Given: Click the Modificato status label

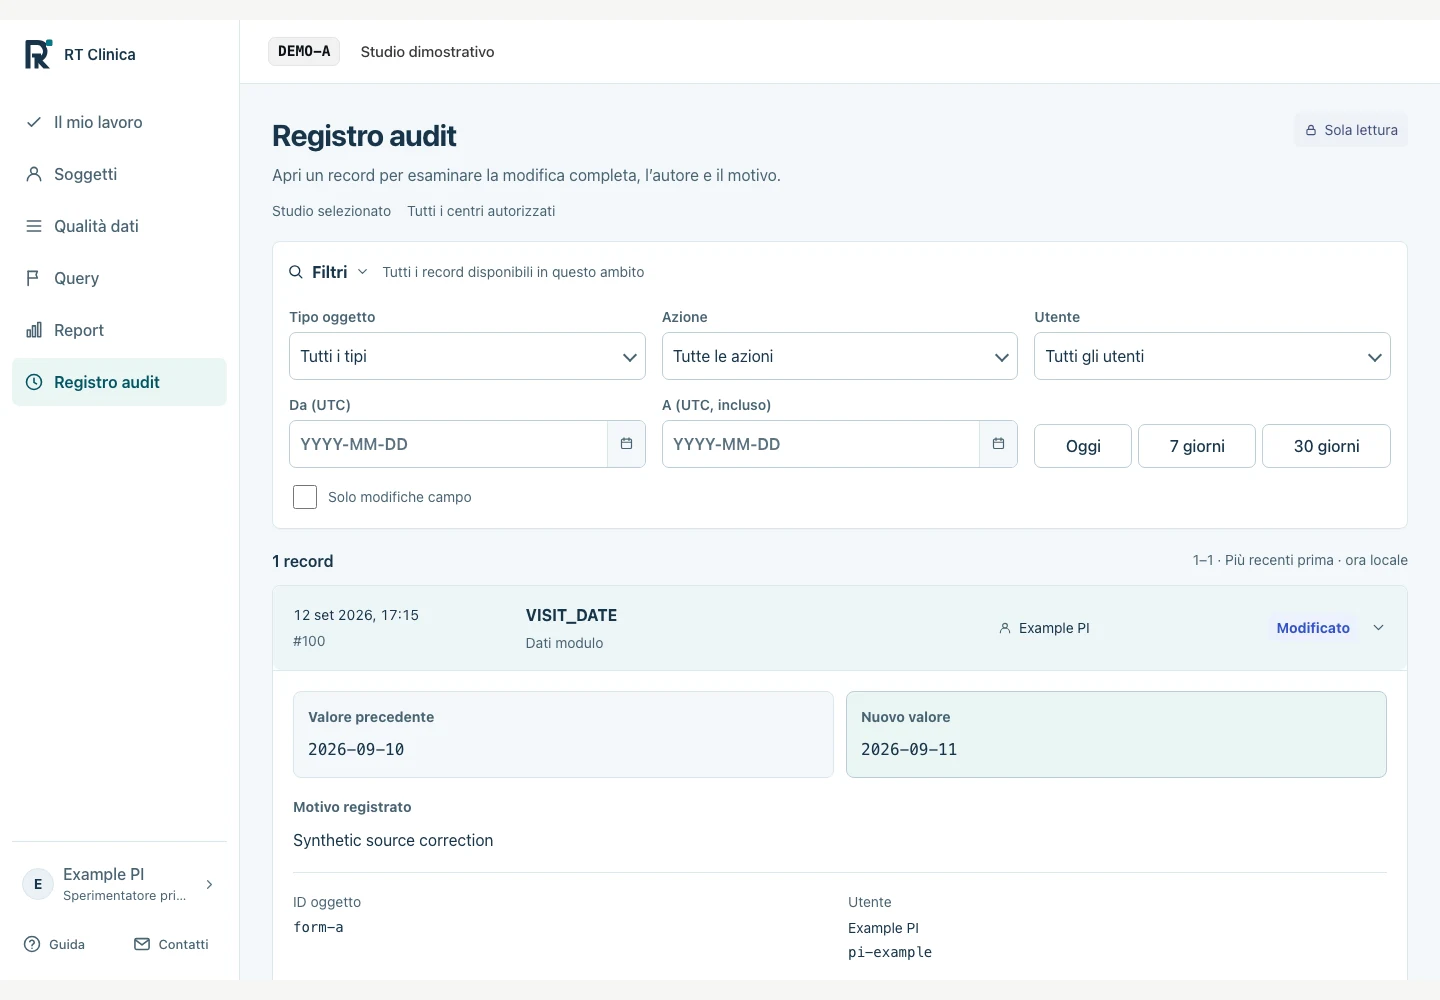Looking at the screenshot, I should click(1313, 628).
